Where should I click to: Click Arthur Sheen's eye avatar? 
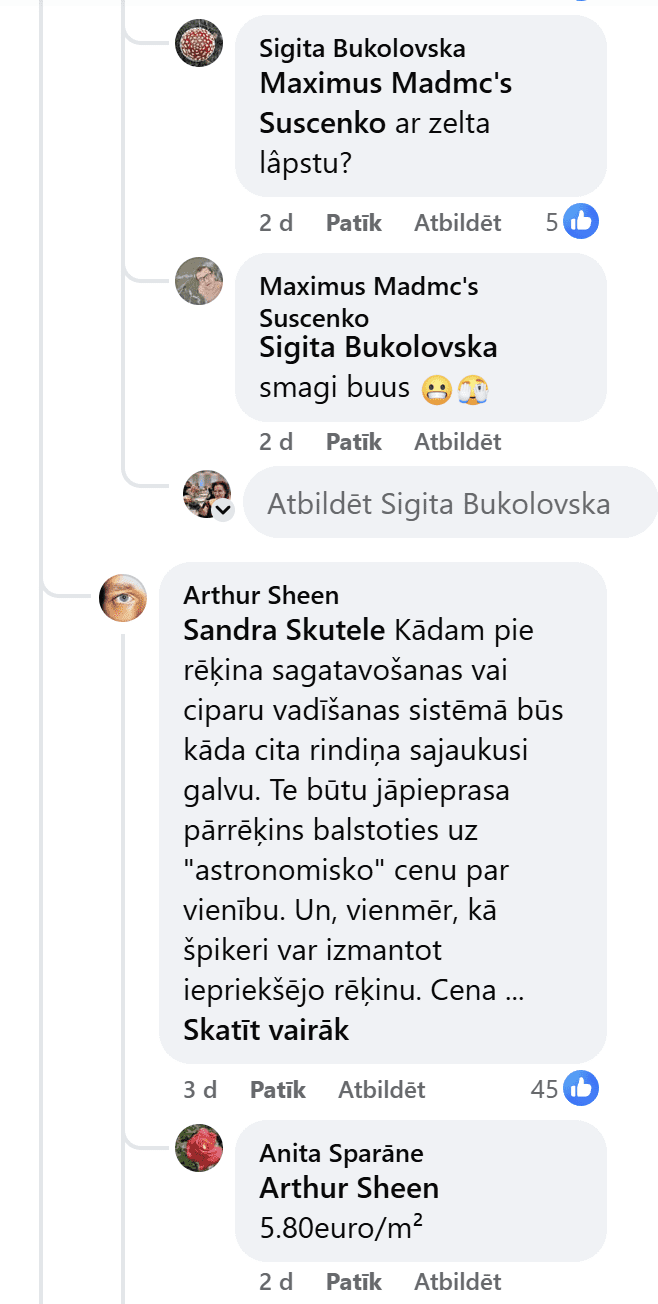[x=123, y=599]
